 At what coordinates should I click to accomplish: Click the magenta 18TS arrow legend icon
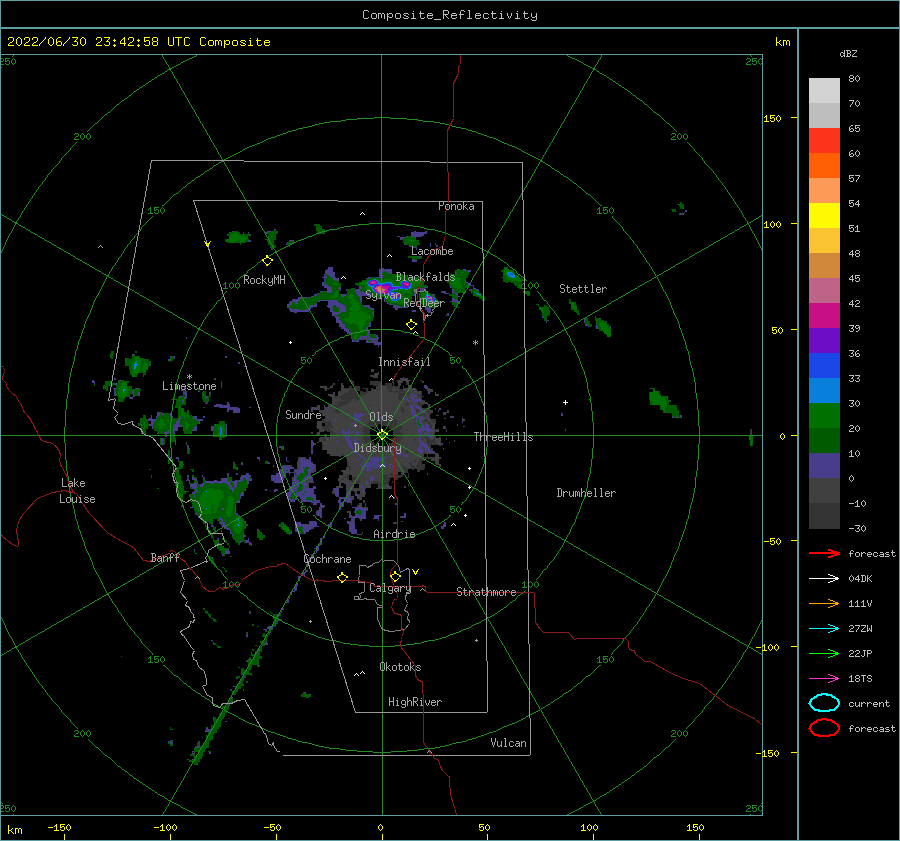tap(824, 679)
